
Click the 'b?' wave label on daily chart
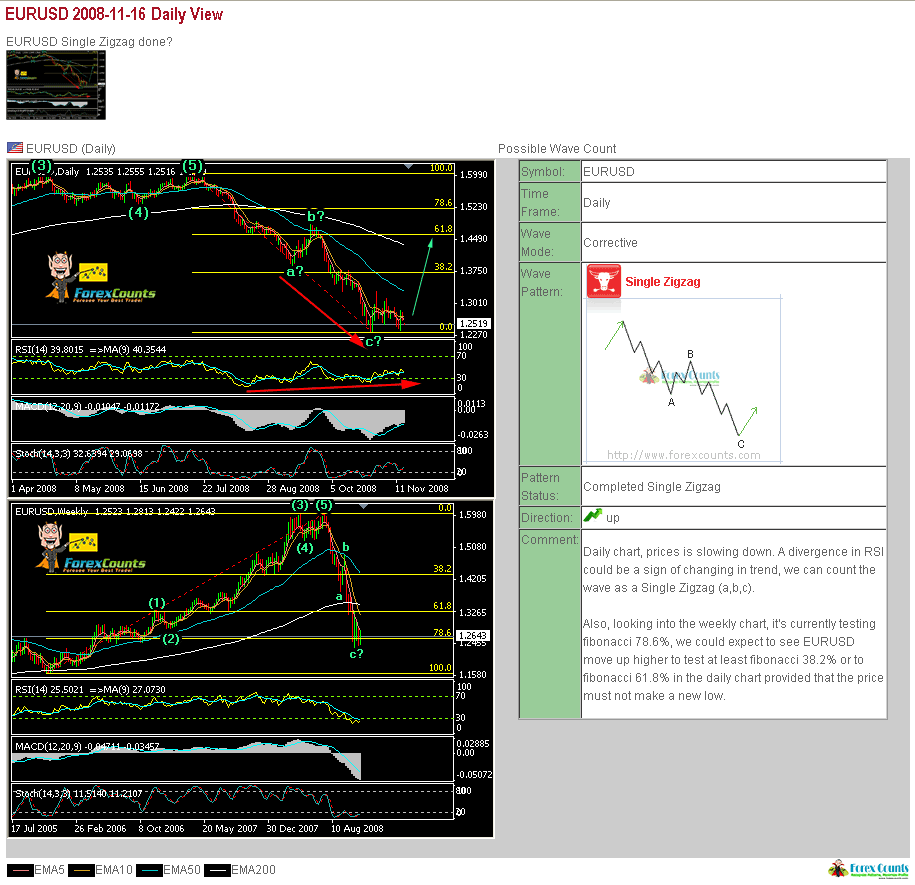point(315,216)
